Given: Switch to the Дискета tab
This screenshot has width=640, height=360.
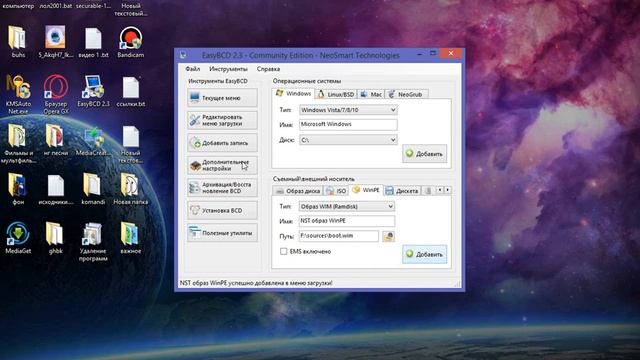Looking at the screenshot, I should [x=402, y=191].
